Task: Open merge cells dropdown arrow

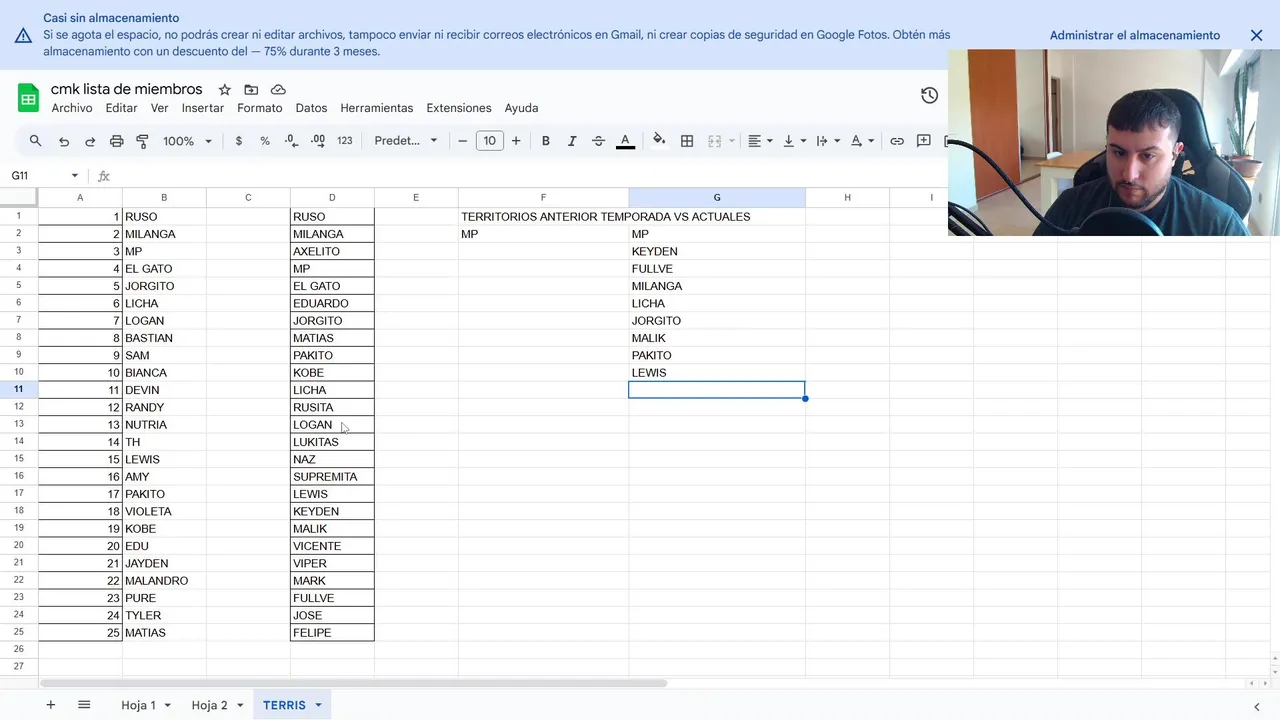Action: point(732,141)
